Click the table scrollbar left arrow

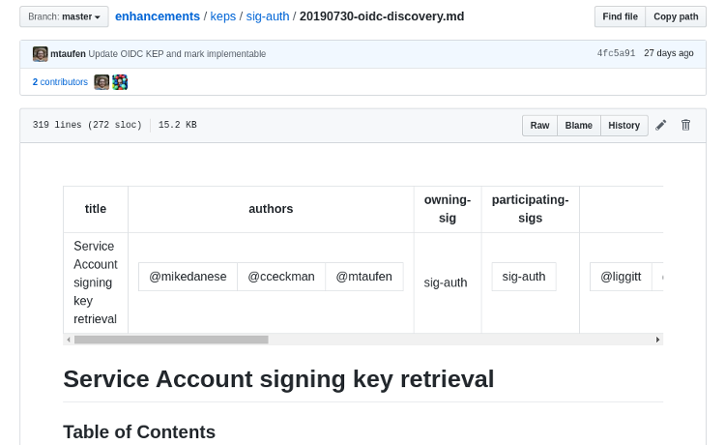69,340
